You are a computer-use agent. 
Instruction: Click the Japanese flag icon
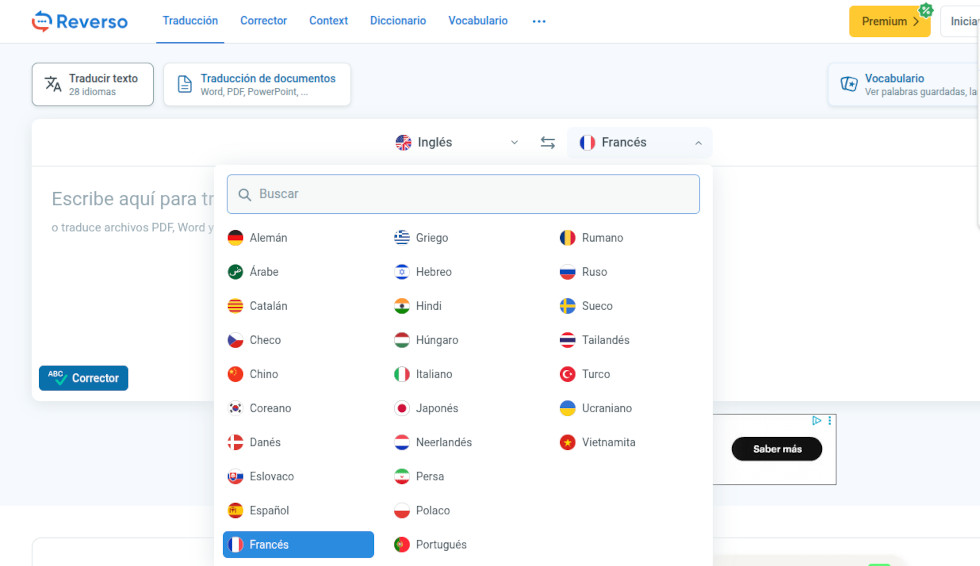402,408
